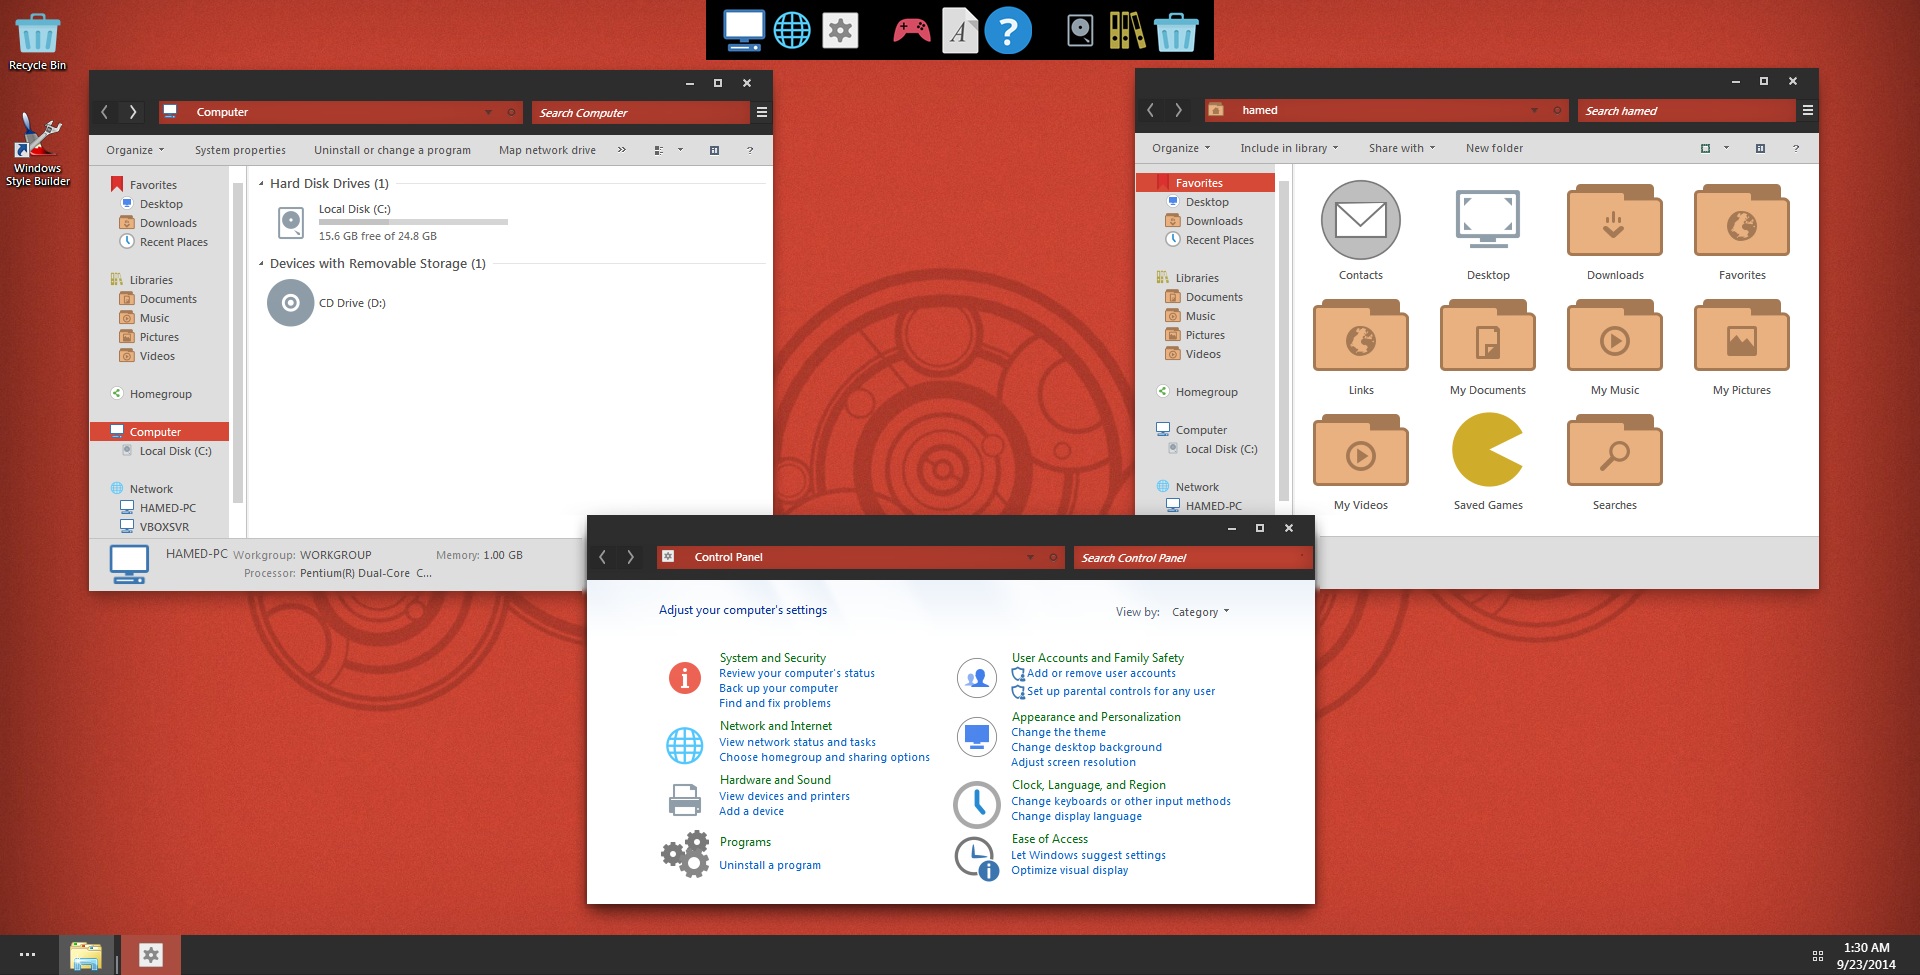Click the Hardware and Sound printer icon
1920x975 pixels.
[684, 800]
